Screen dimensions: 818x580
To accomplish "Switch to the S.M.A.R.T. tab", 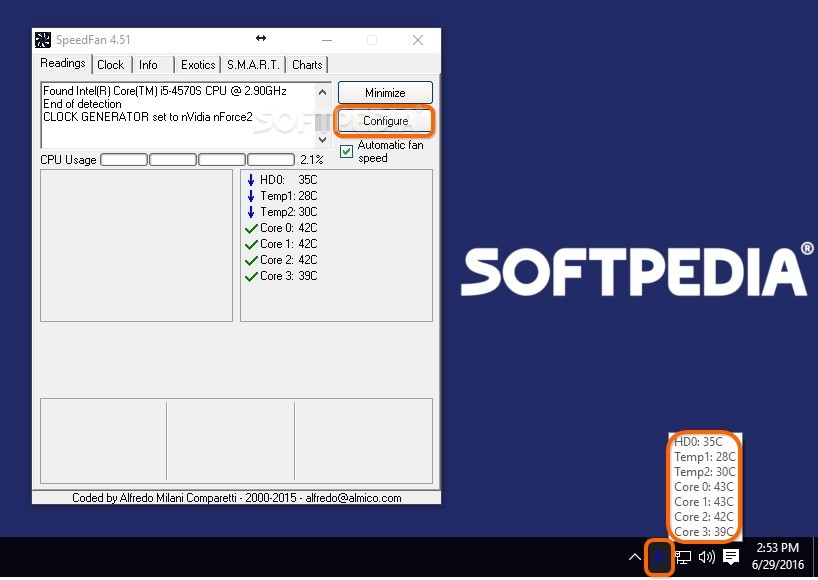I will (252, 64).
